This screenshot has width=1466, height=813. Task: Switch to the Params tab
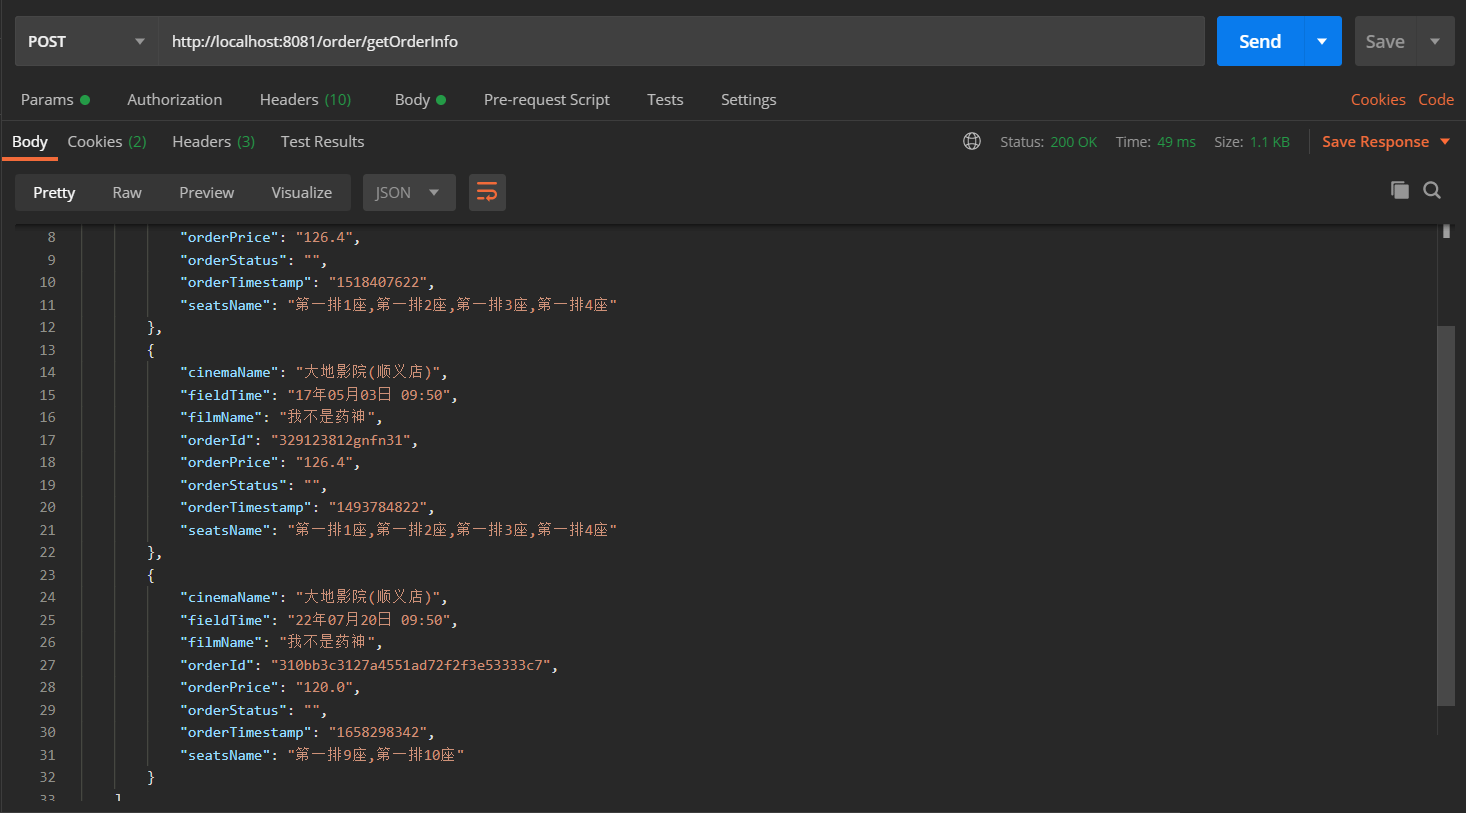click(x=55, y=99)
